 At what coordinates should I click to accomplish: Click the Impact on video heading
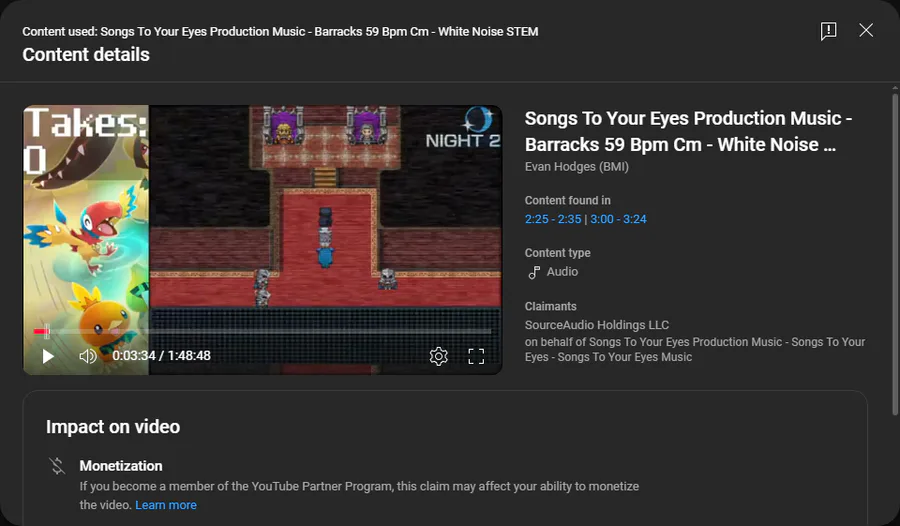tap(113, 427)
